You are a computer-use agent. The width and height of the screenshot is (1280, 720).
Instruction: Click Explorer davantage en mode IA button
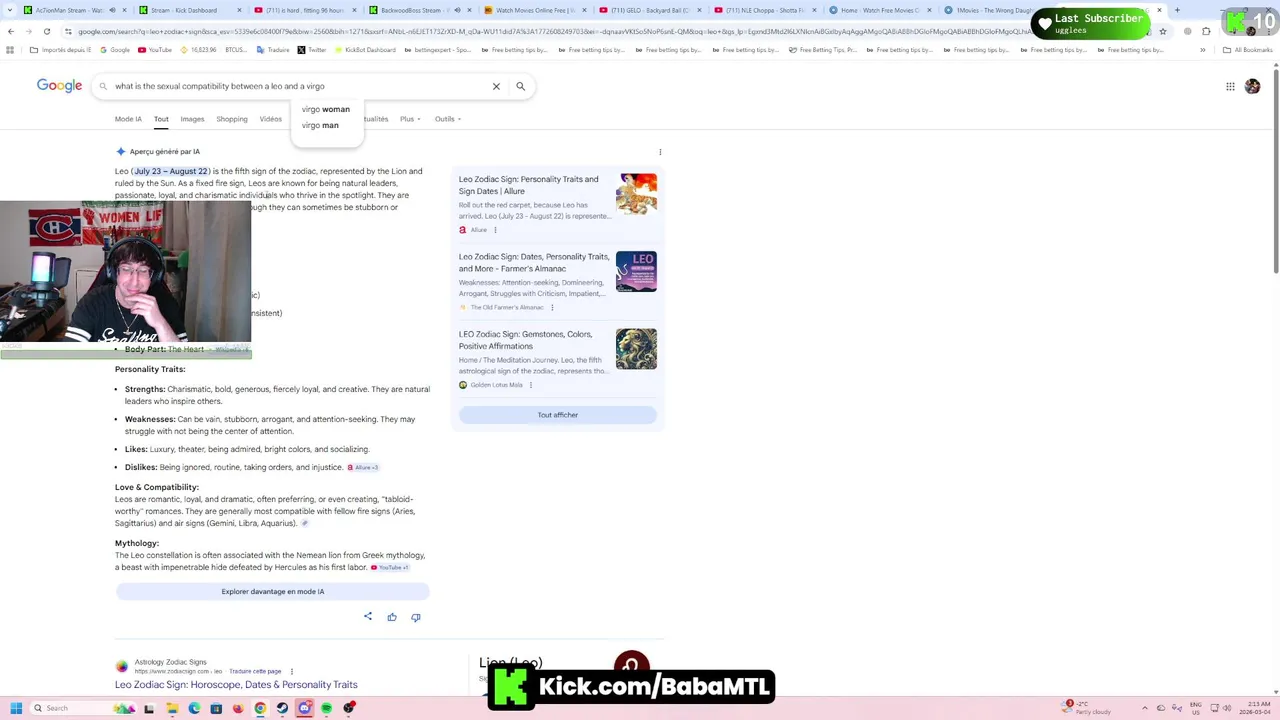273,591
